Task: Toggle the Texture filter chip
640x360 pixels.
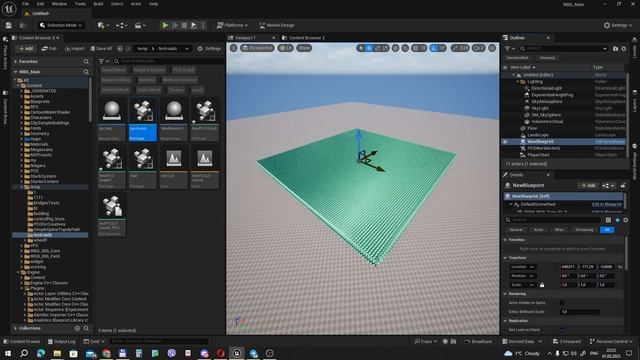Action: click(x=176, y=90)
